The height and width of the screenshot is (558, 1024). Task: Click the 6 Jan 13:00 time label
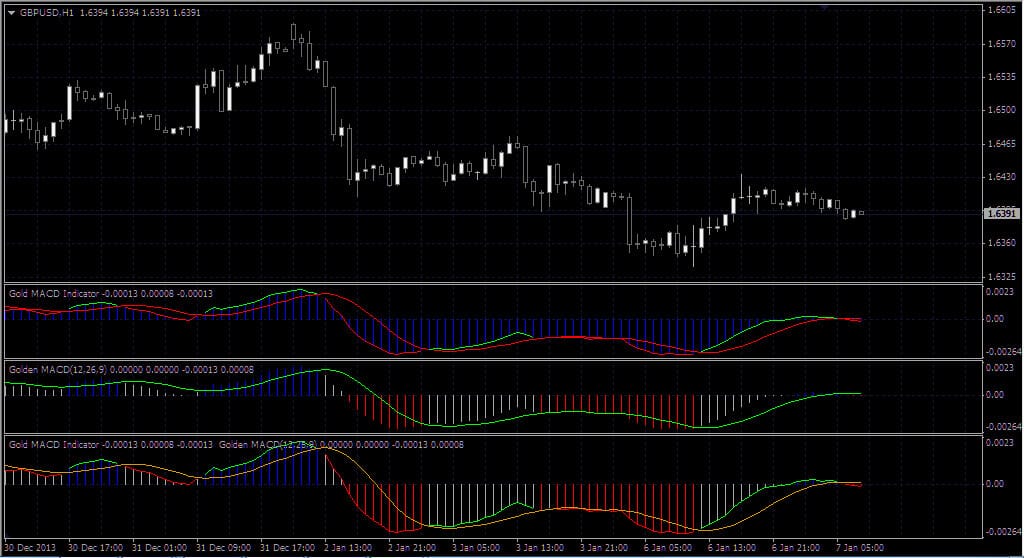tap(730, 548)
